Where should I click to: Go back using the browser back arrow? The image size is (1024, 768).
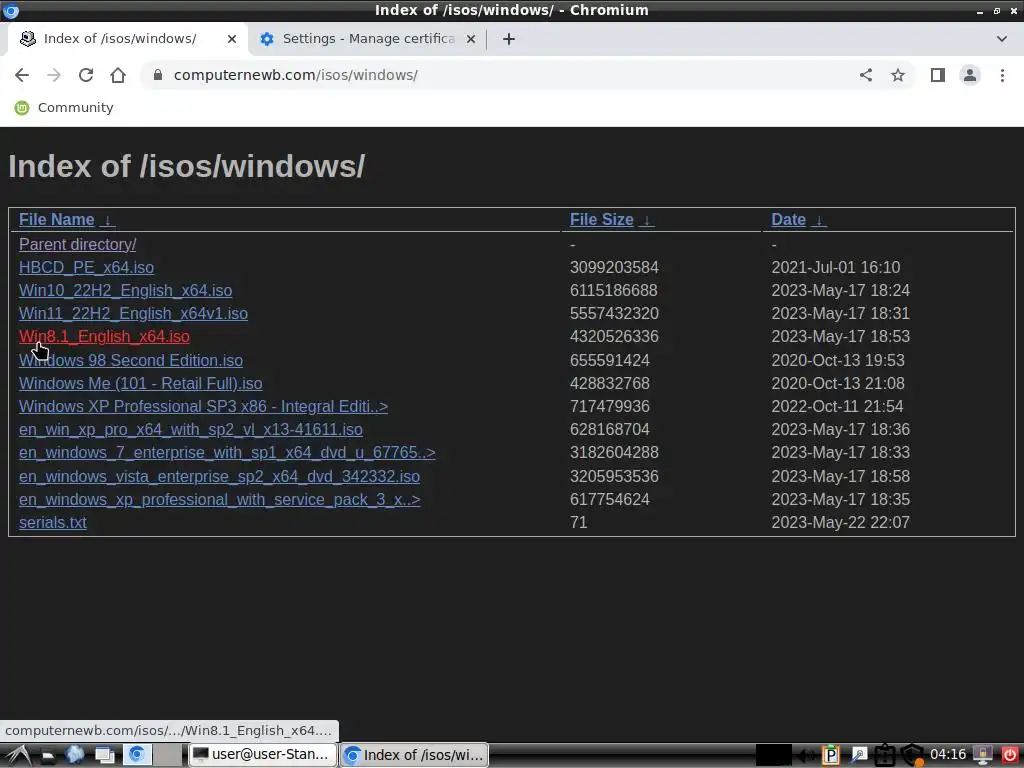tap(22, 75)
